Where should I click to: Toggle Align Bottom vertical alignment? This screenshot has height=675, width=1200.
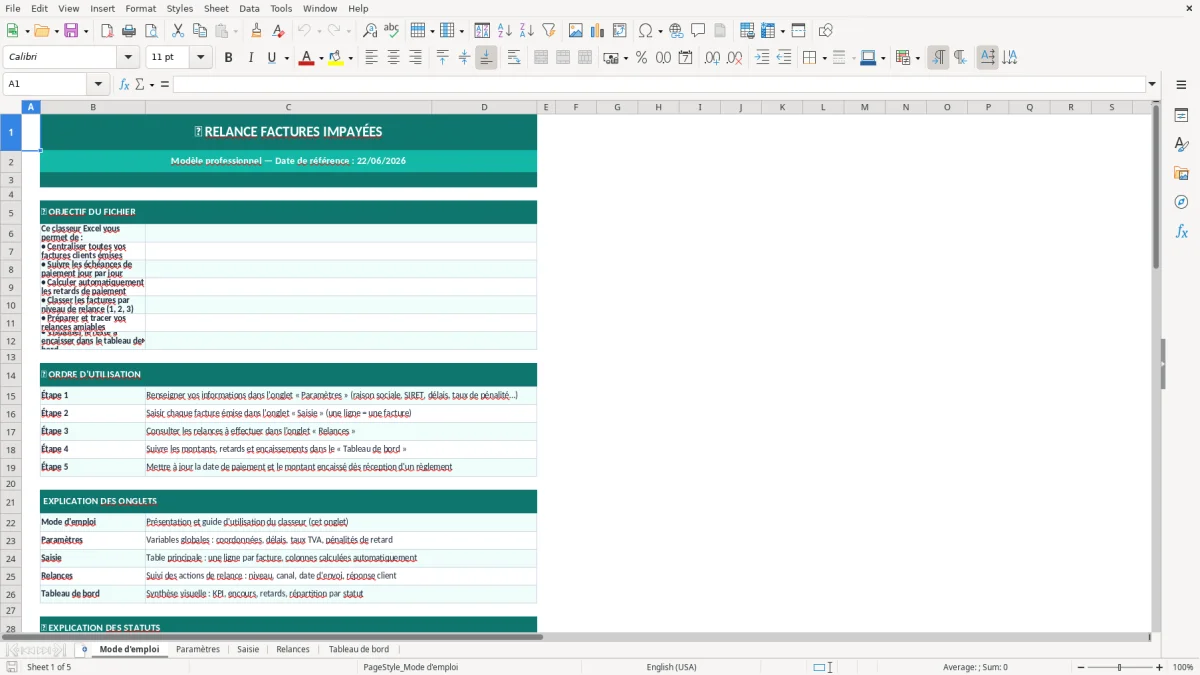pos(486,58)
